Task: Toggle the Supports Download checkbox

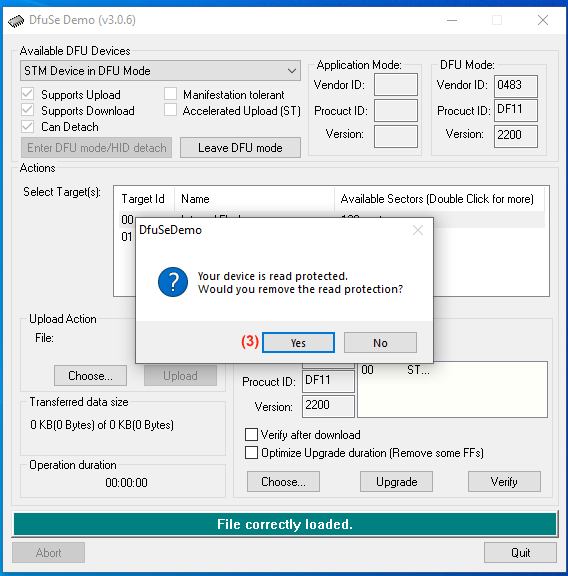Action: click(28, 110)
